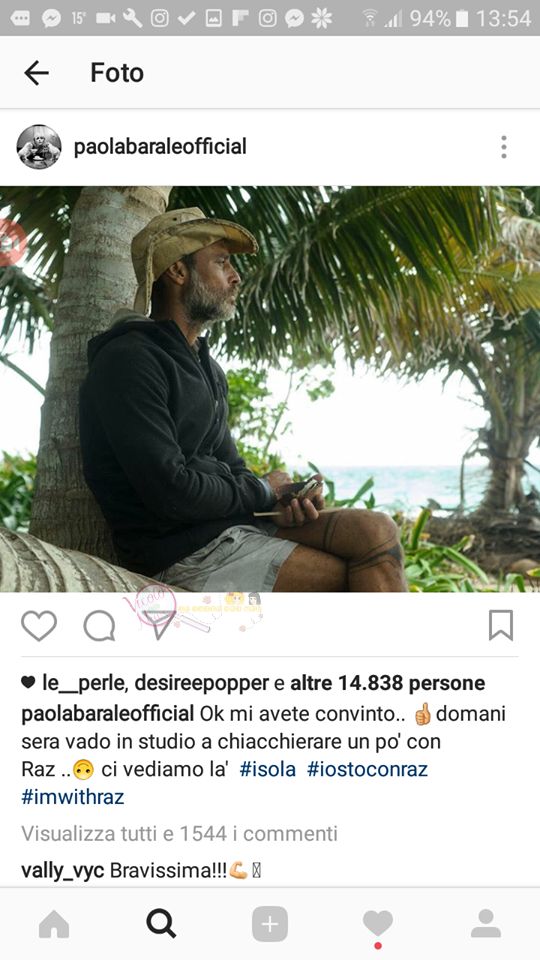Open the #iostoconraz hashtag
The height and width of the screenshot is (960, 540).
[x=367, y=769]
